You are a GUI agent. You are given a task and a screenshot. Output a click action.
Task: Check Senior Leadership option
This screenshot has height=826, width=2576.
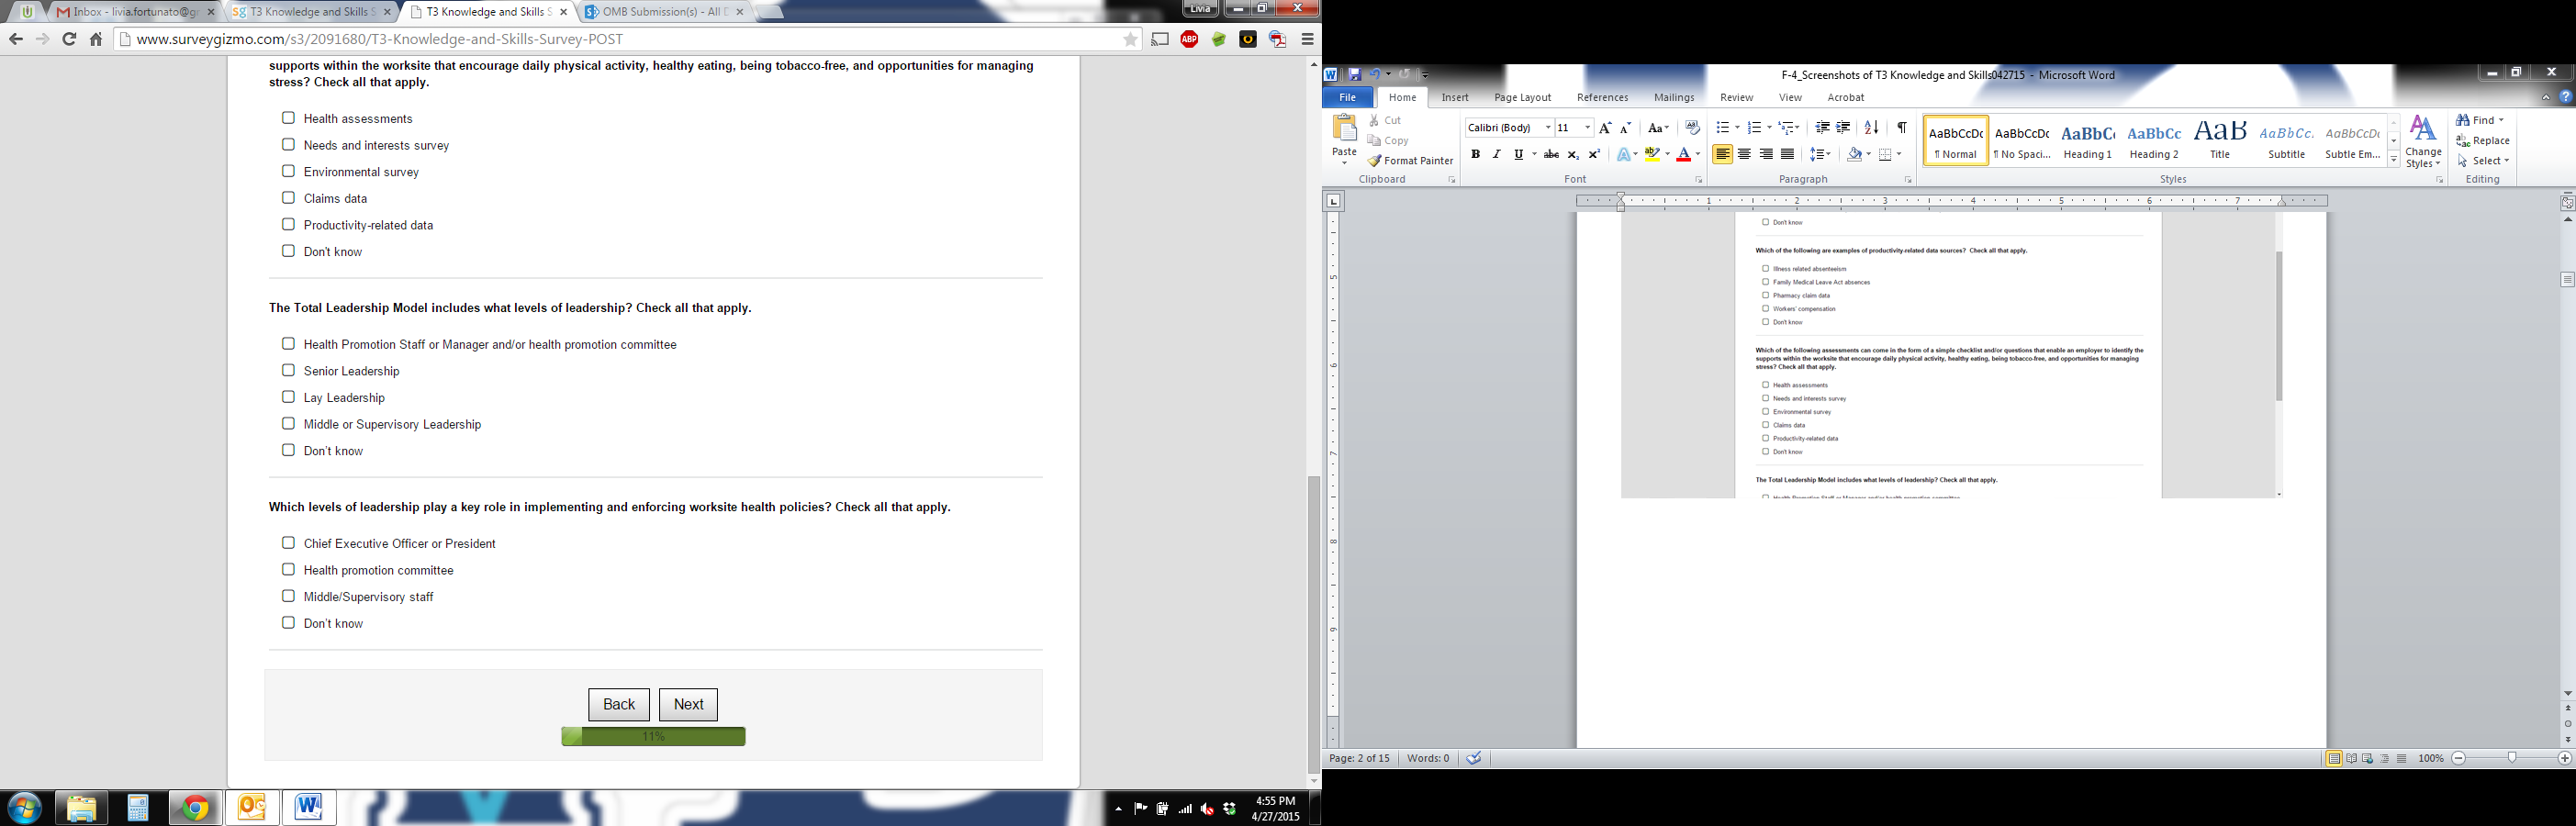(x=288, y=370)
